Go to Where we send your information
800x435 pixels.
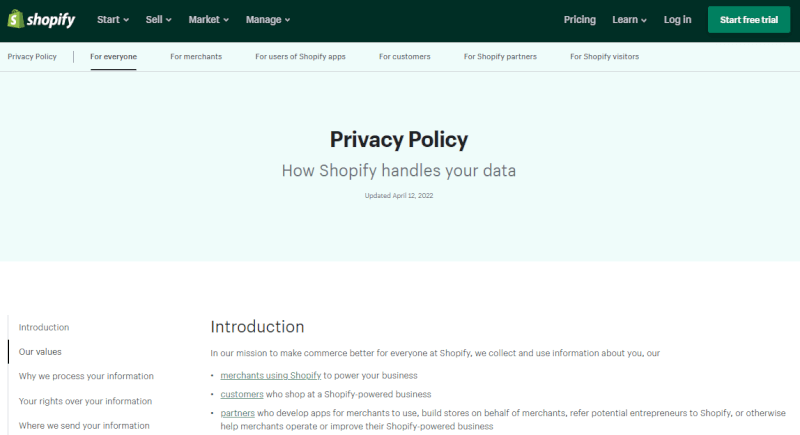84,426
